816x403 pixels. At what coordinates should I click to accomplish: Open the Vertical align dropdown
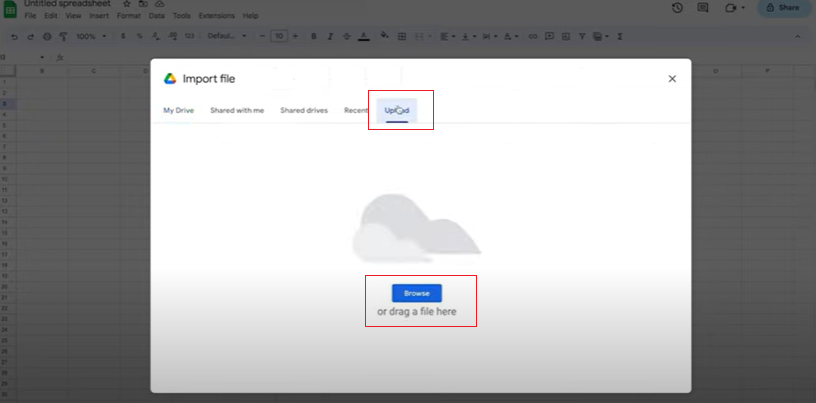[468, 36]
